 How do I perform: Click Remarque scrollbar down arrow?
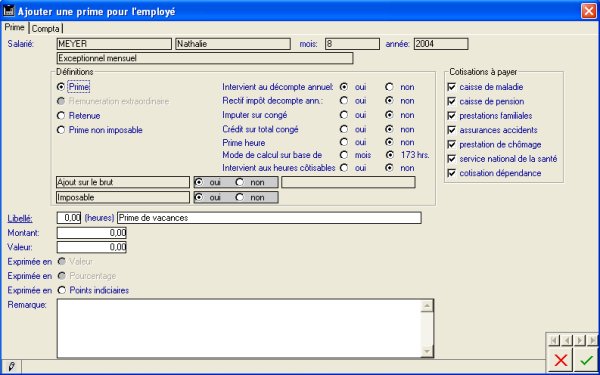(427, 351)
